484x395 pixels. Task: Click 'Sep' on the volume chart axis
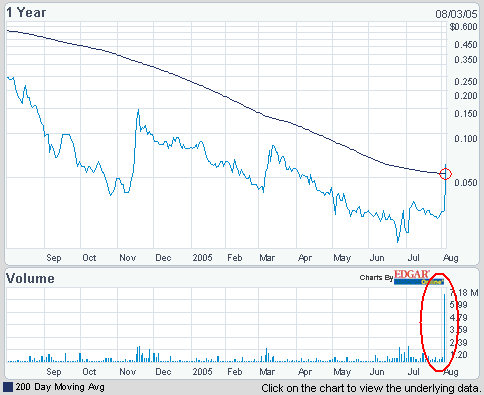click(x=54, y=372)
